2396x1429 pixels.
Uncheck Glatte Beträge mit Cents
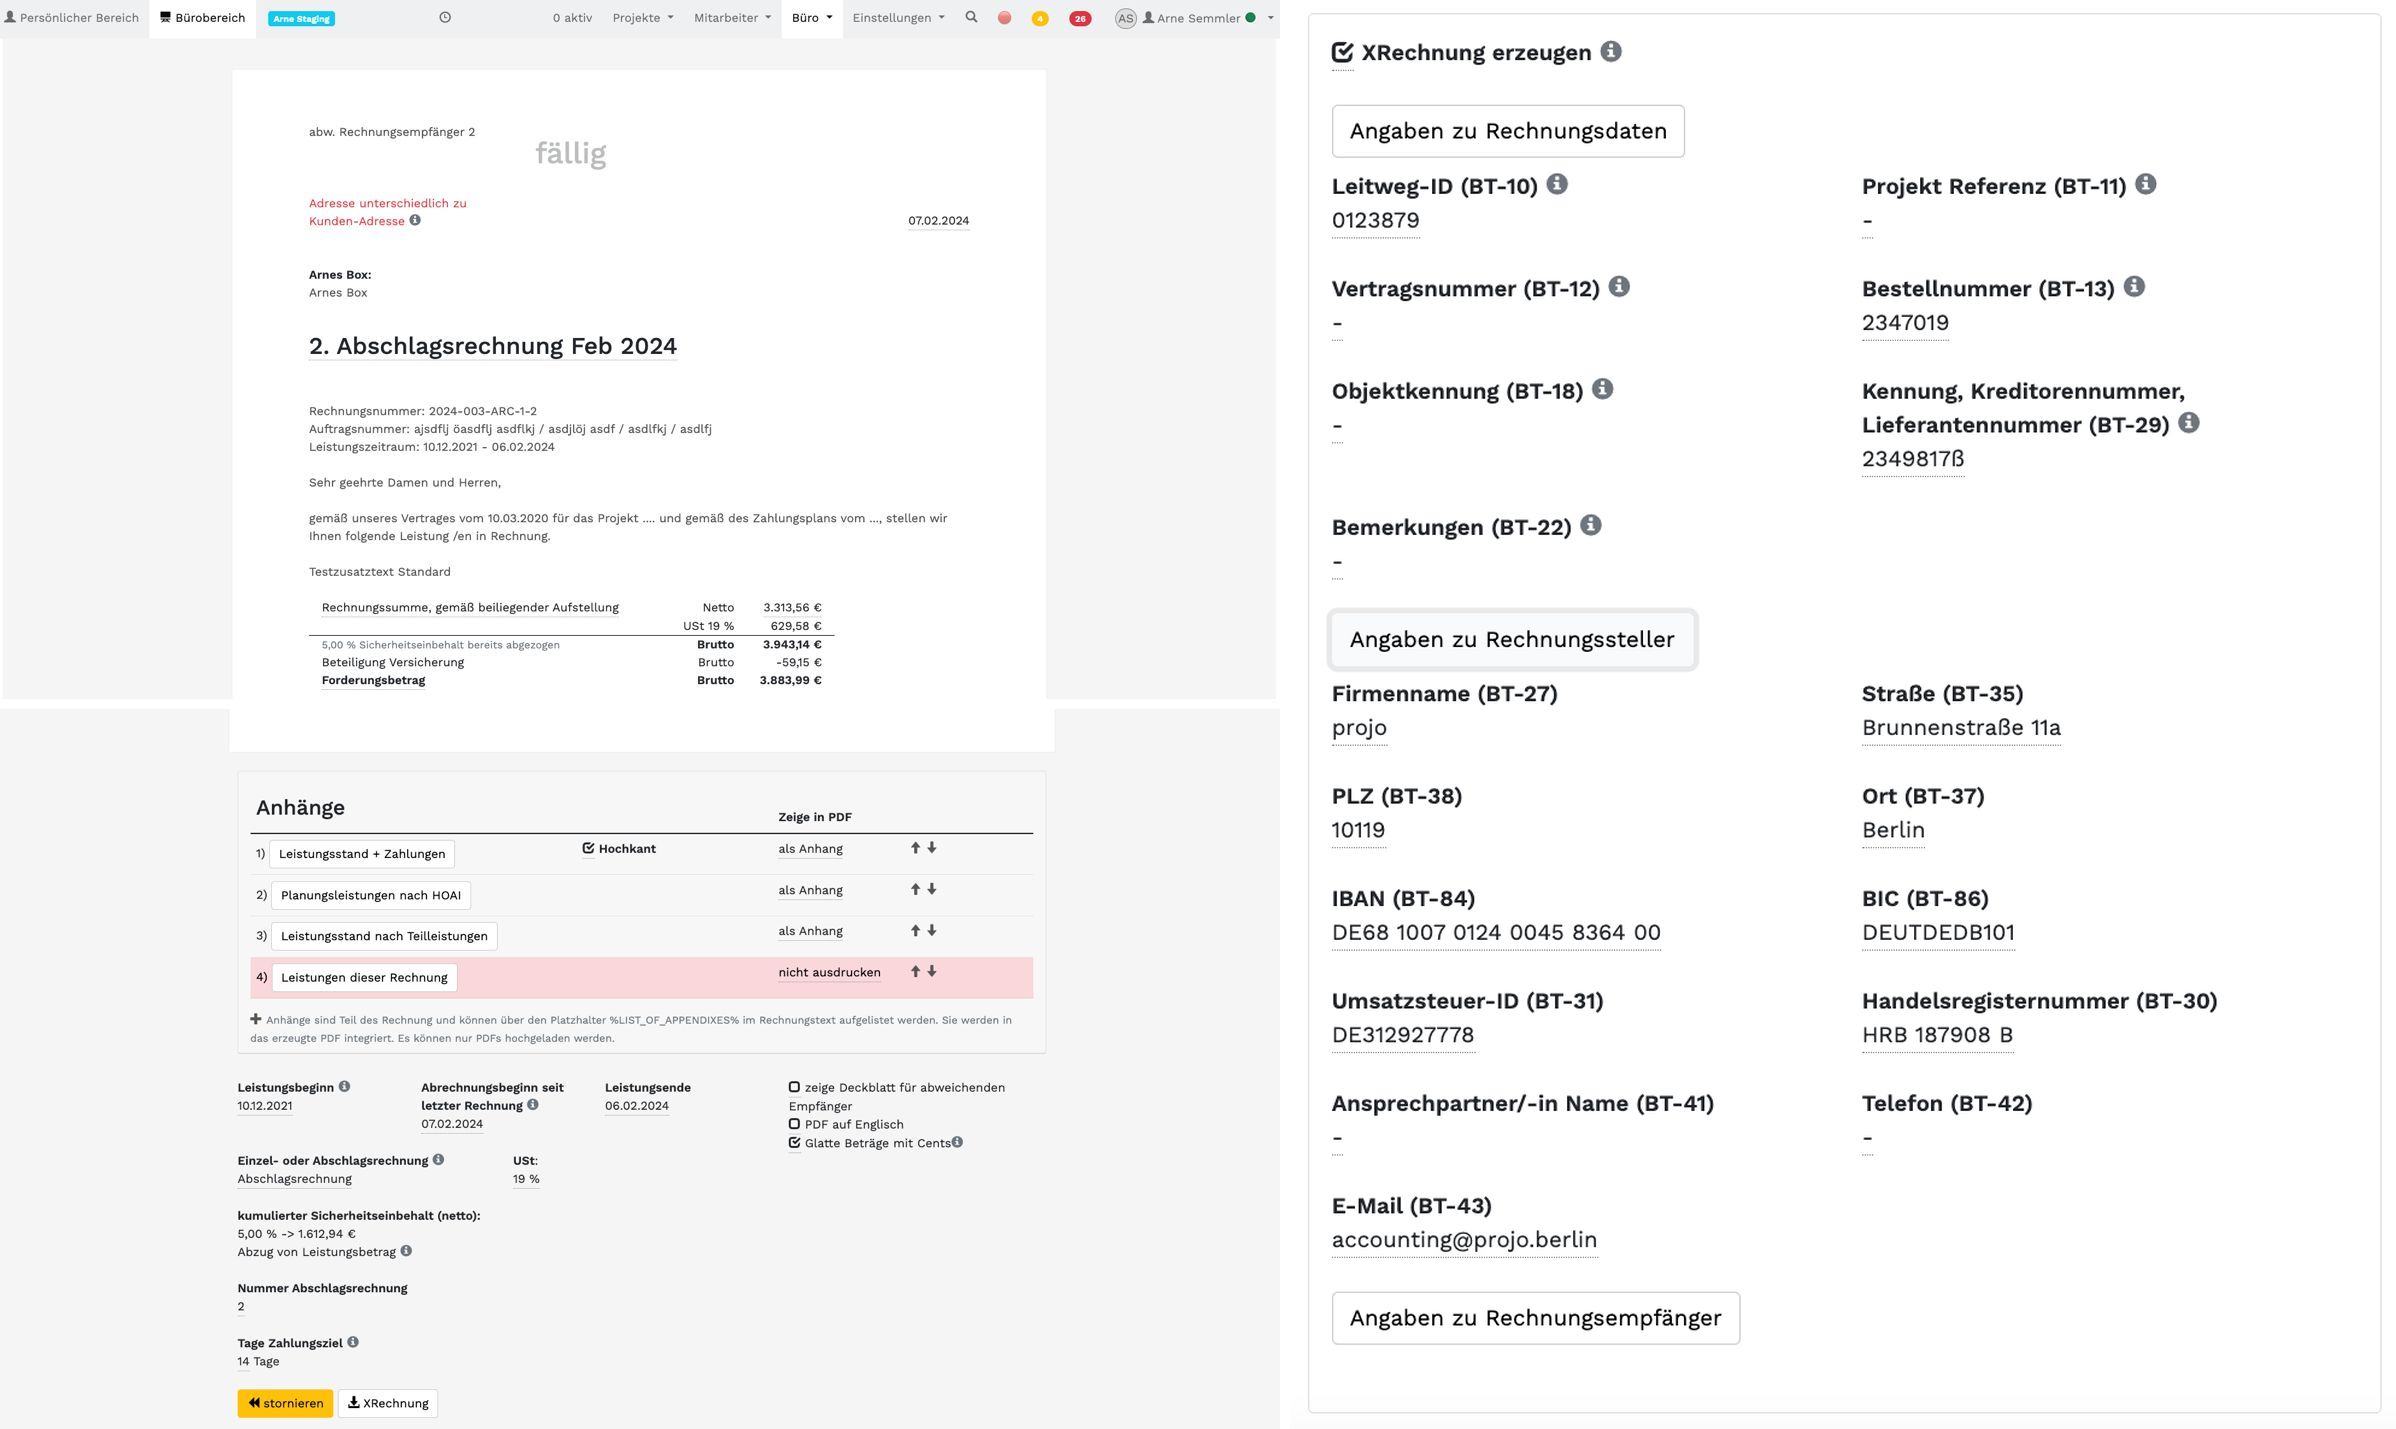[794, 1142]
